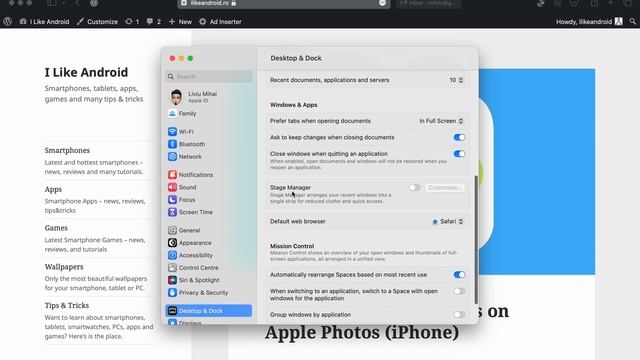
Task: Click the settings pane vertical scrollbar
Action: point(476,240)
